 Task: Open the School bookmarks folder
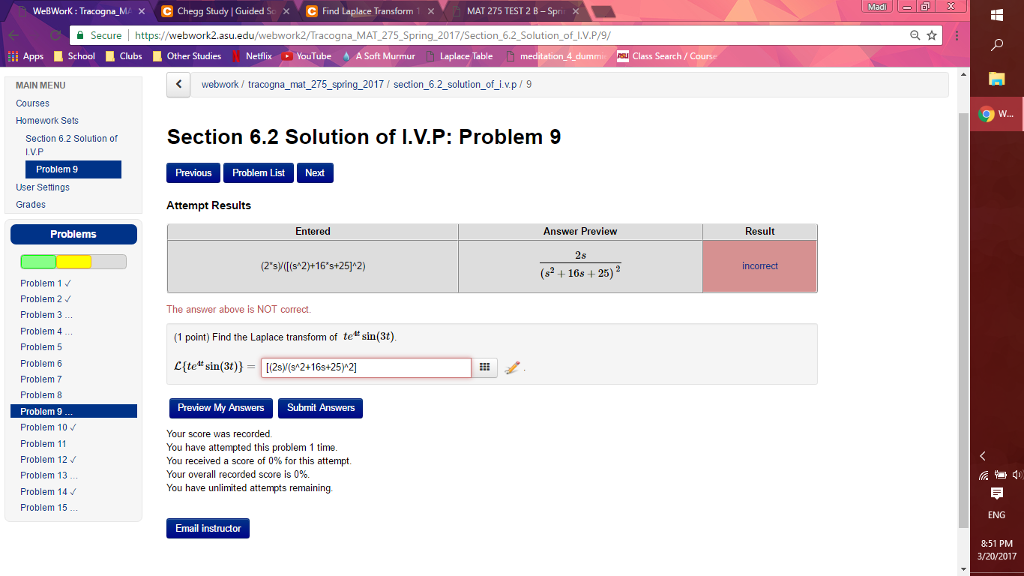pyautogui.click(x=74, y=56)
